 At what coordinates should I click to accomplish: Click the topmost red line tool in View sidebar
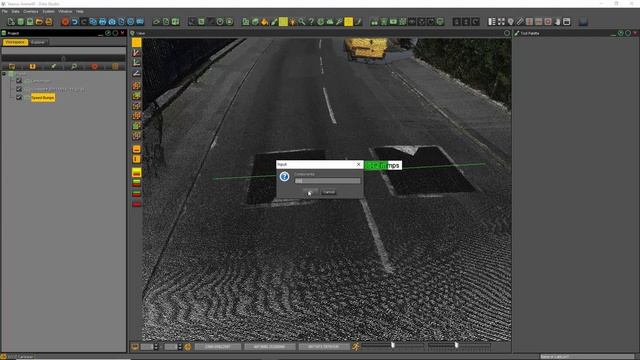point(136,53)
